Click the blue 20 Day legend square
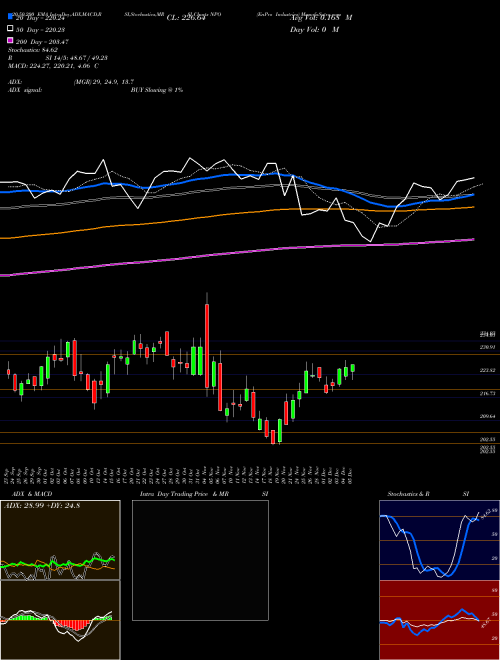Image resolution: width=500 pixels, height=660 pixels. [11, 16]
